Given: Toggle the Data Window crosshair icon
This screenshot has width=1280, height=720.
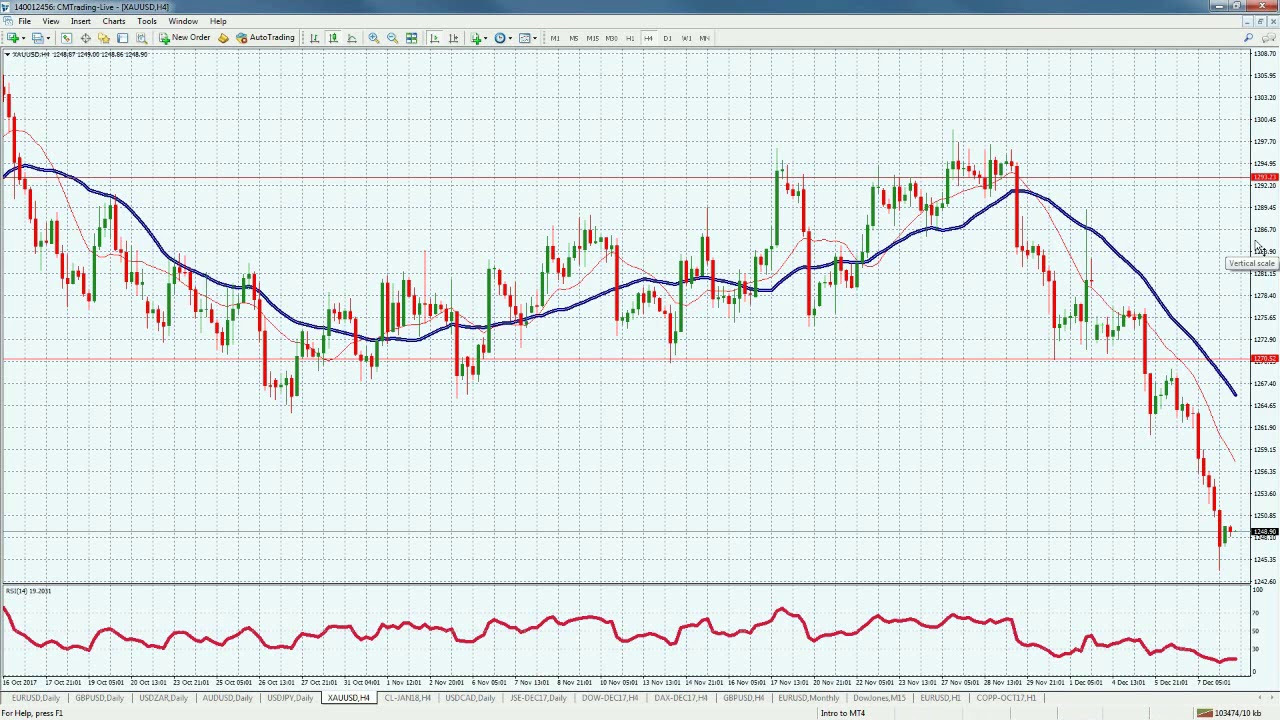Looking at the screenshot, I should pyautogui.click(x=85, y=38).
